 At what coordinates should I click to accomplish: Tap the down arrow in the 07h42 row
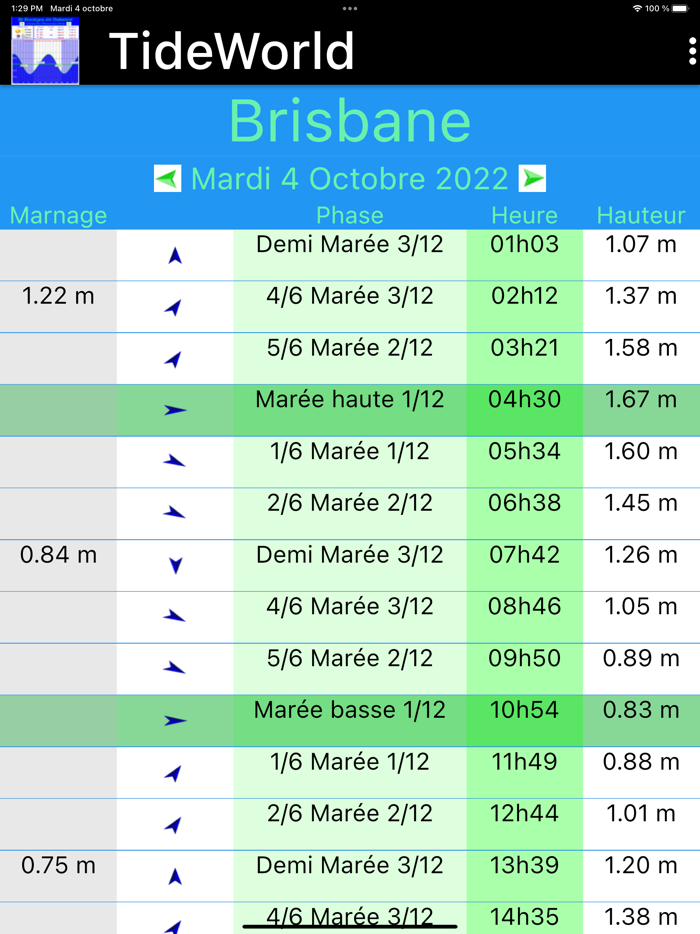[175, 566]
